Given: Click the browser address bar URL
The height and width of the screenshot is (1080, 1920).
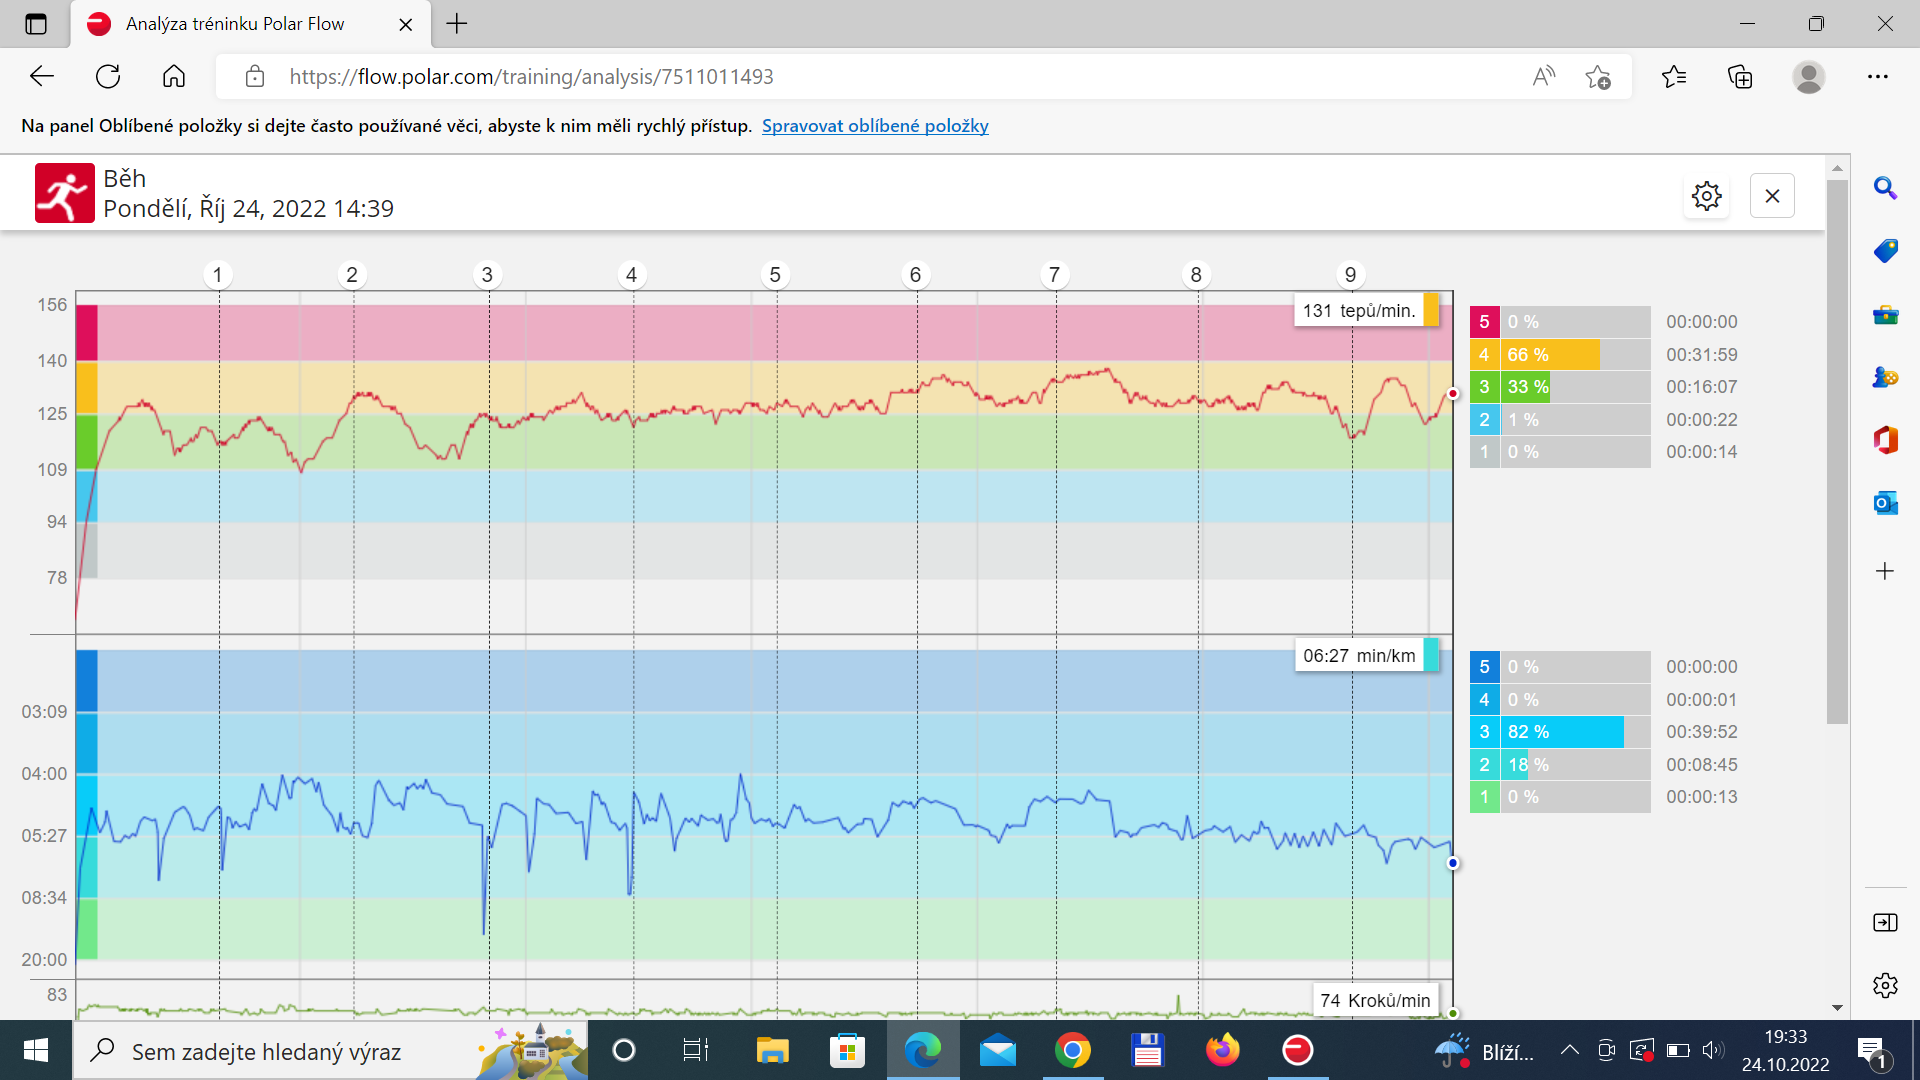Looking at the screenshot, I should 531,77.
